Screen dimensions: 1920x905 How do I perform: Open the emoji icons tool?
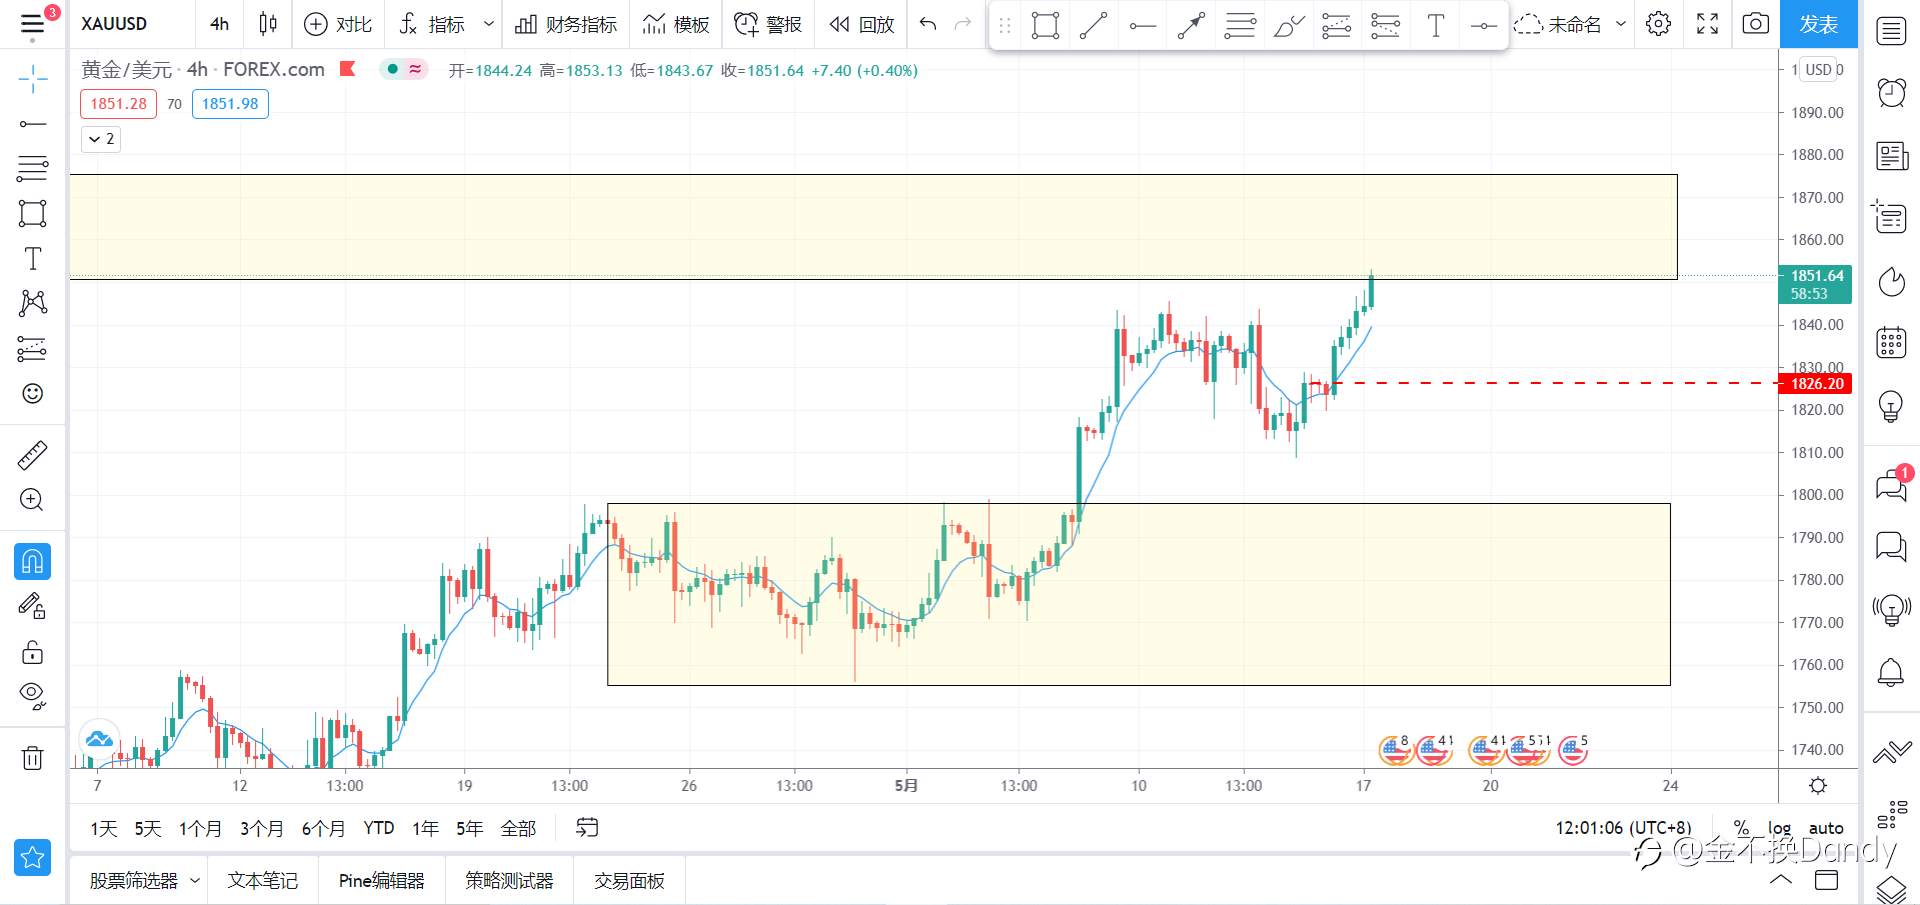point(32,393)
